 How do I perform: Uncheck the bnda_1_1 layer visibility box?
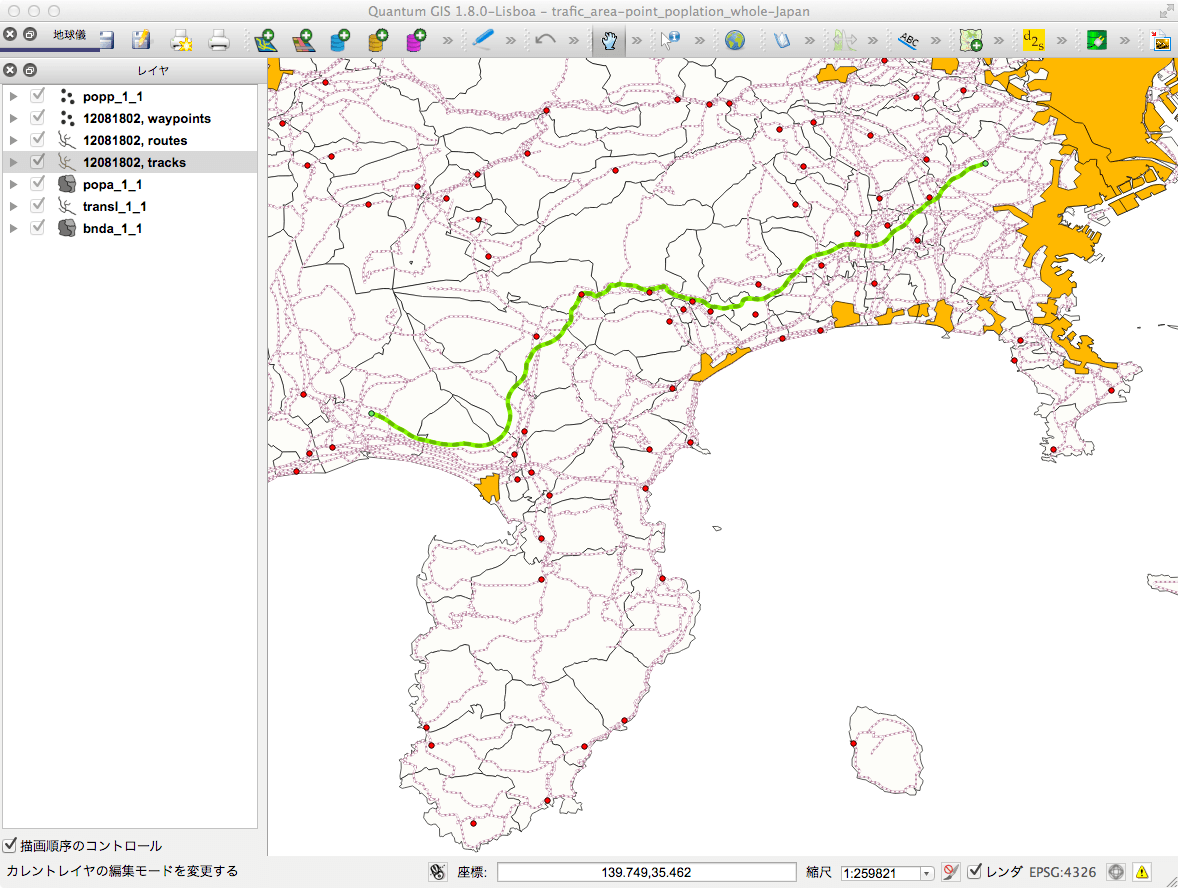click(x=38, y=228)
